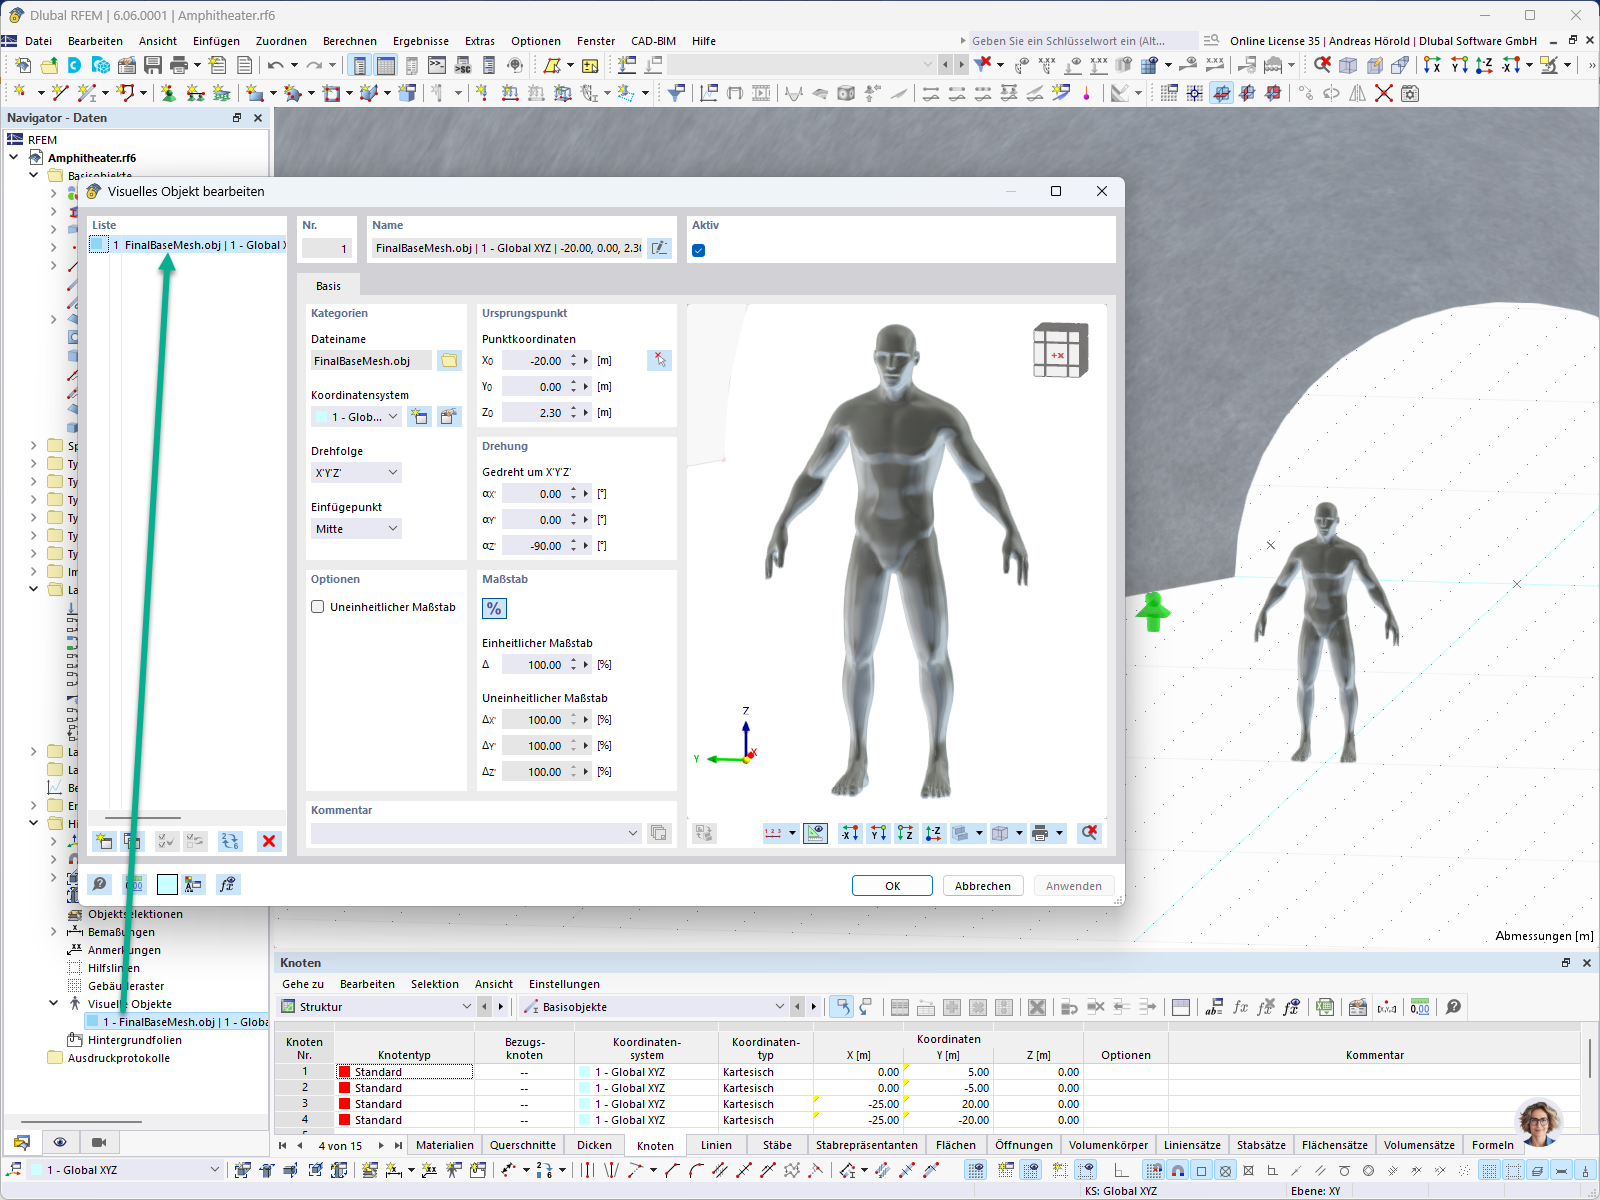The height and width of the screenshot is (1200, 1600).
Task: Open the CAD-BIM menu
Action: click(654, 41)
